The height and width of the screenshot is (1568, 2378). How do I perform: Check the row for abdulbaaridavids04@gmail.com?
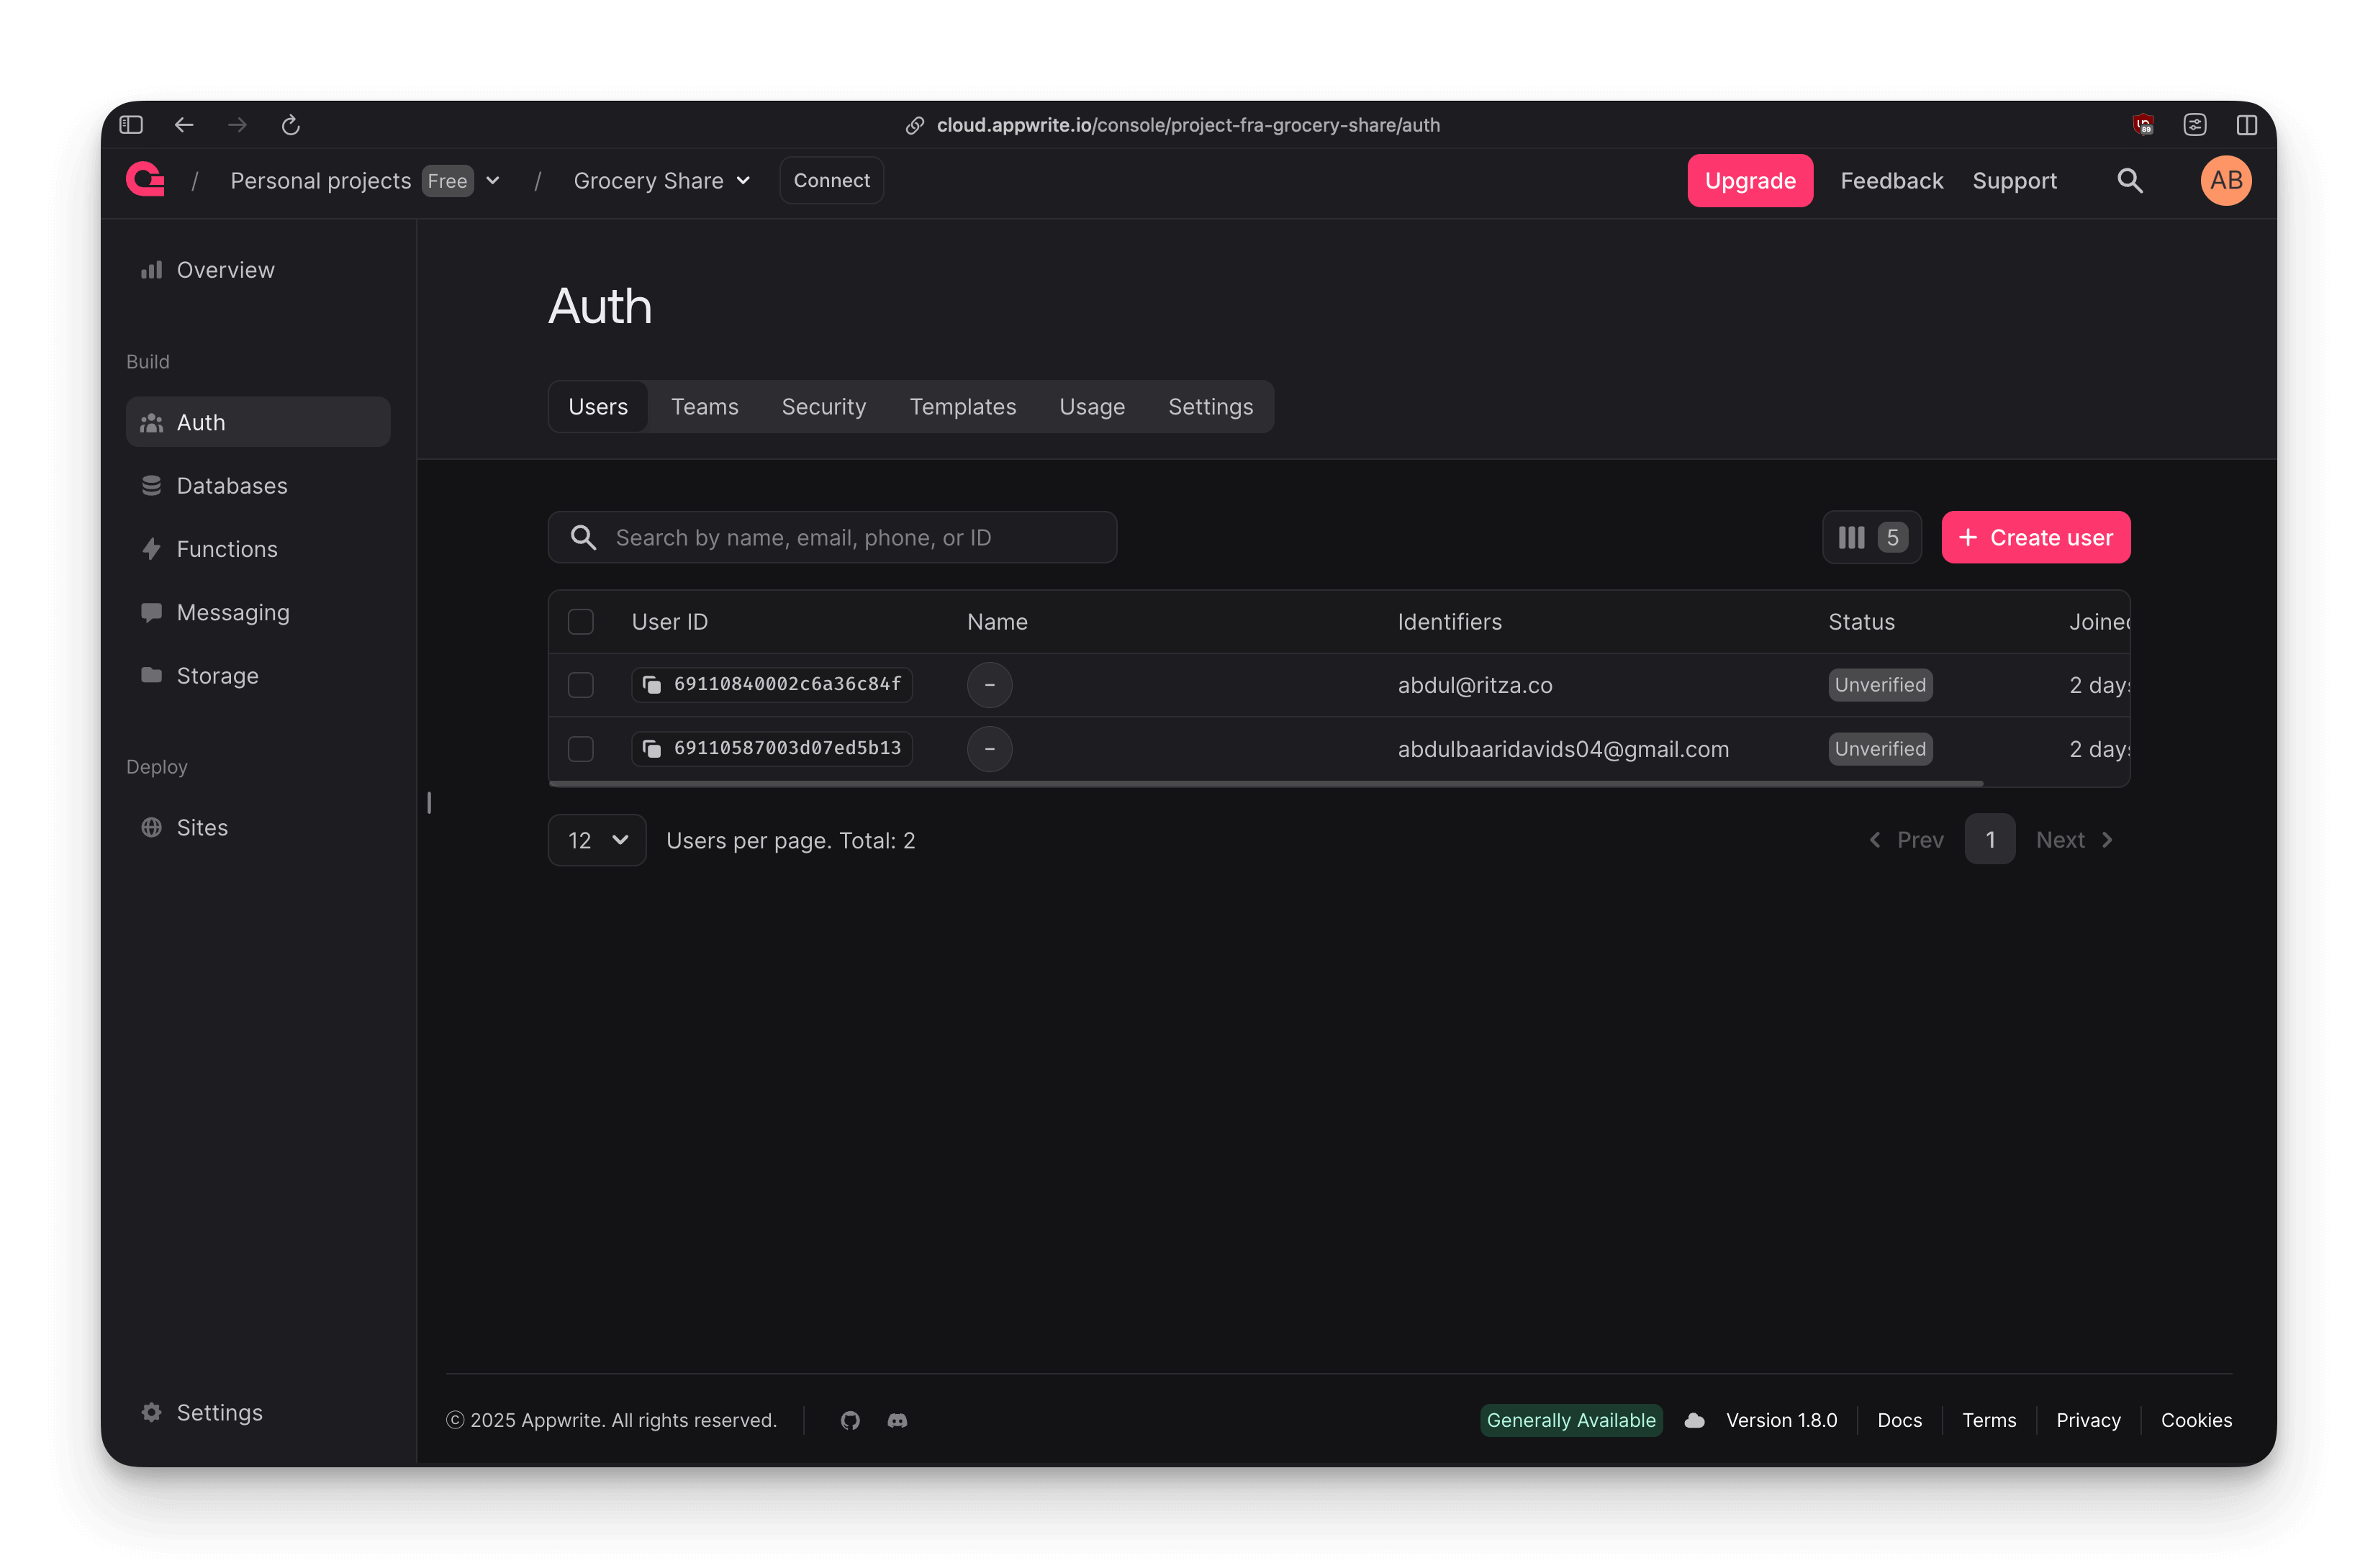(x=580, y=748)
